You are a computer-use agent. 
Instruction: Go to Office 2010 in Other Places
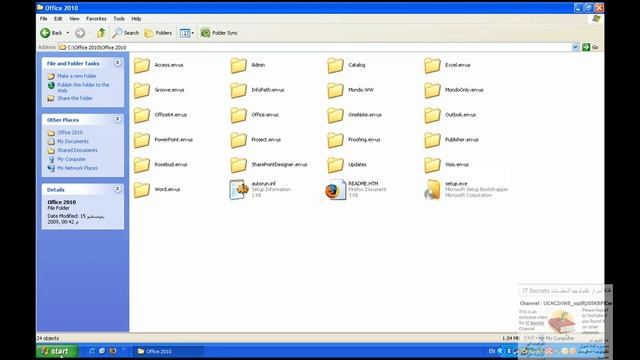[70, 133]
